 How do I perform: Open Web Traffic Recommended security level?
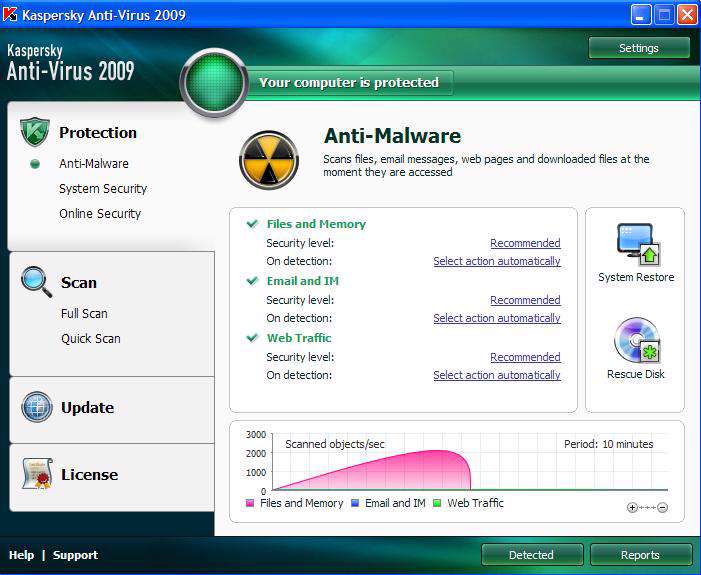pyautogui.click(x=525, y=357)
